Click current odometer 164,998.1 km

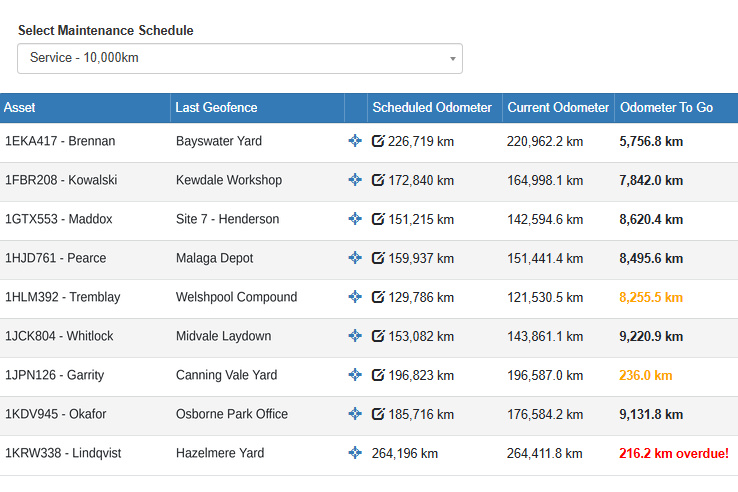click(545, 181)
